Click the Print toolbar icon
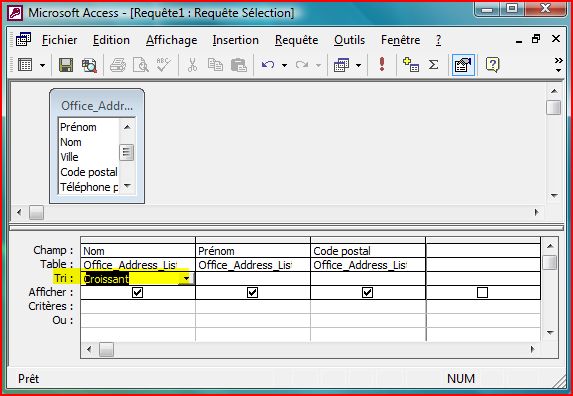 coord(118,65)
